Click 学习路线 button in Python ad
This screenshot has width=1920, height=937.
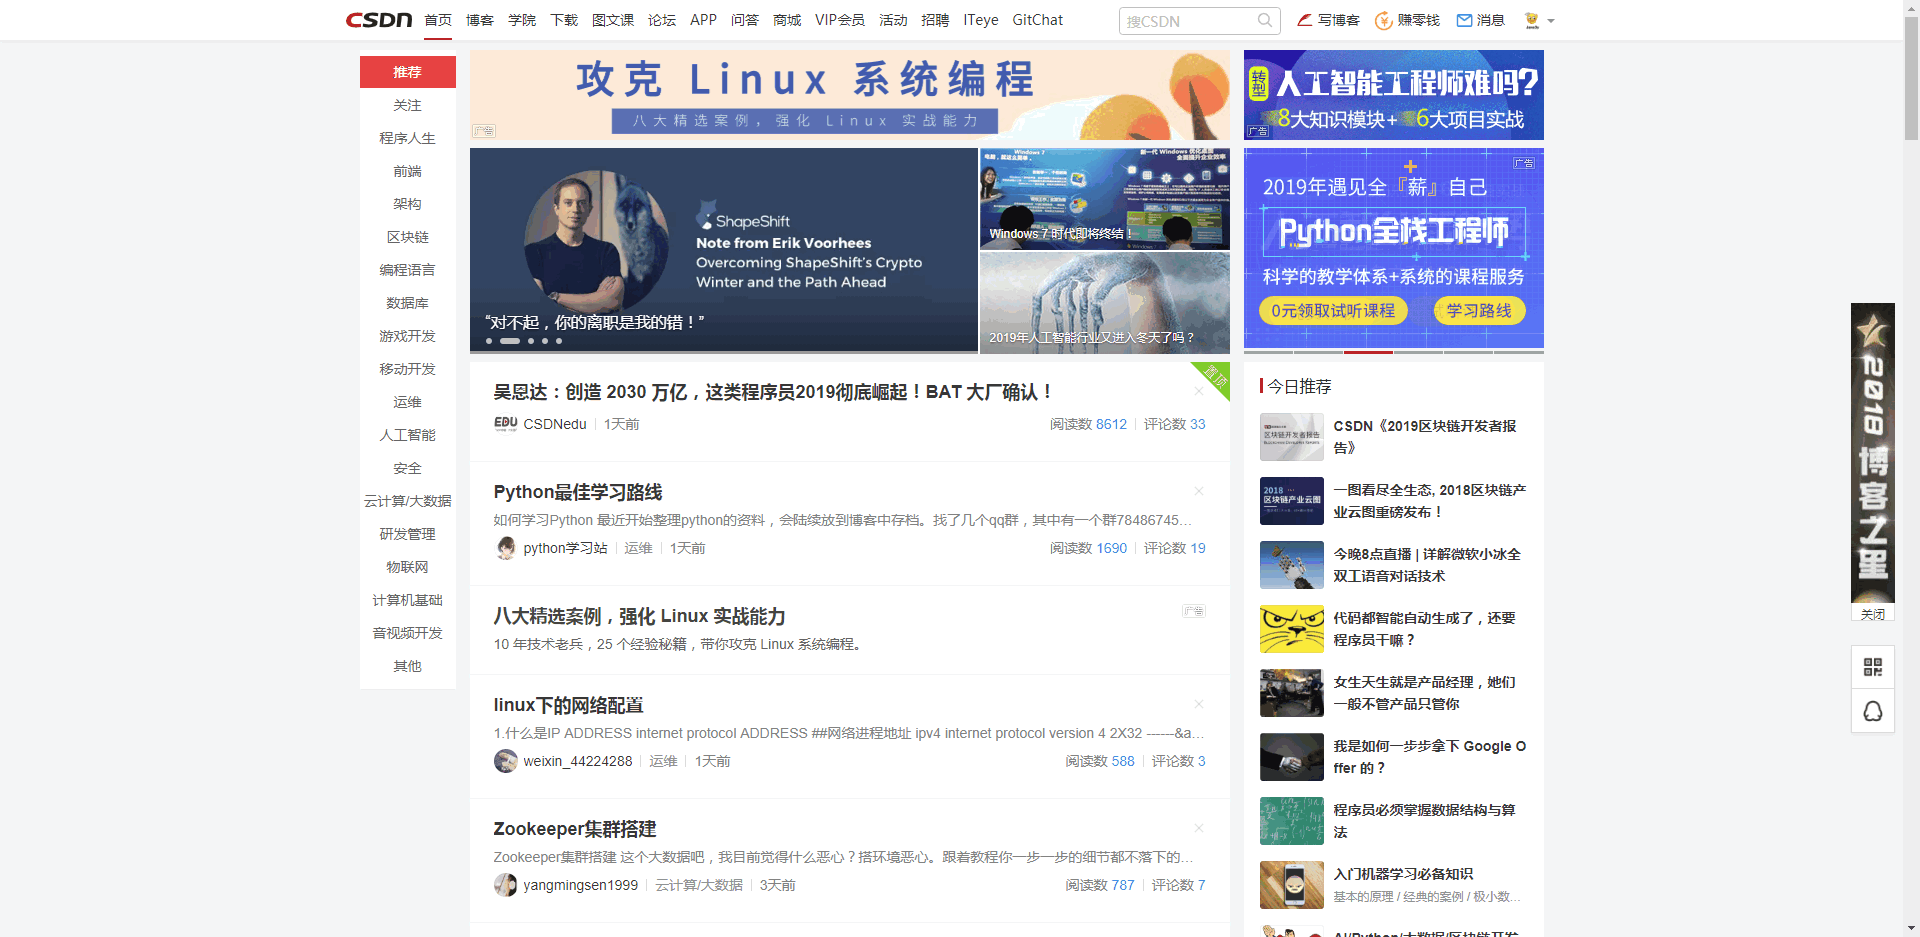[x=1479, y=311]
